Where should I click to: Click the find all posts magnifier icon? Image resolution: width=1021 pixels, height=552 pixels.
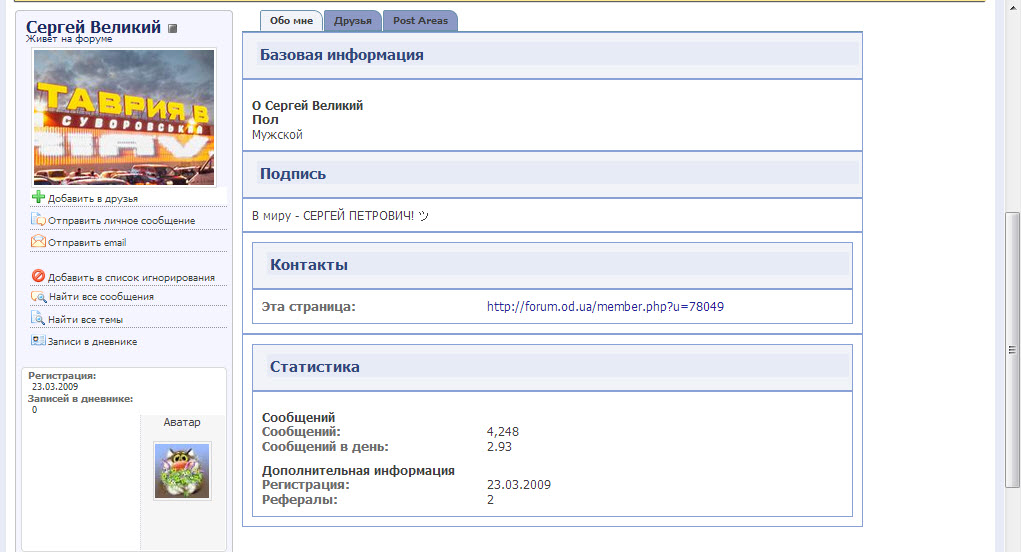(x=39, y=296)
